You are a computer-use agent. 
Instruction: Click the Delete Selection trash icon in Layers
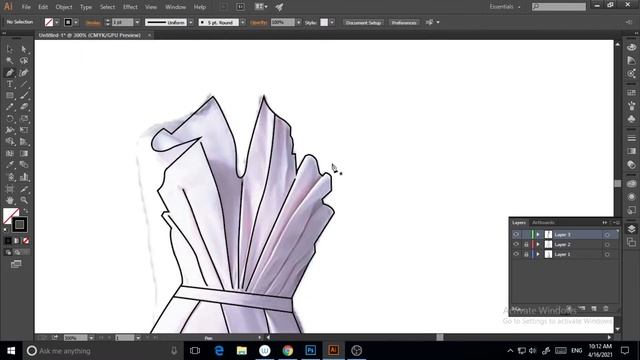(606, 309)
